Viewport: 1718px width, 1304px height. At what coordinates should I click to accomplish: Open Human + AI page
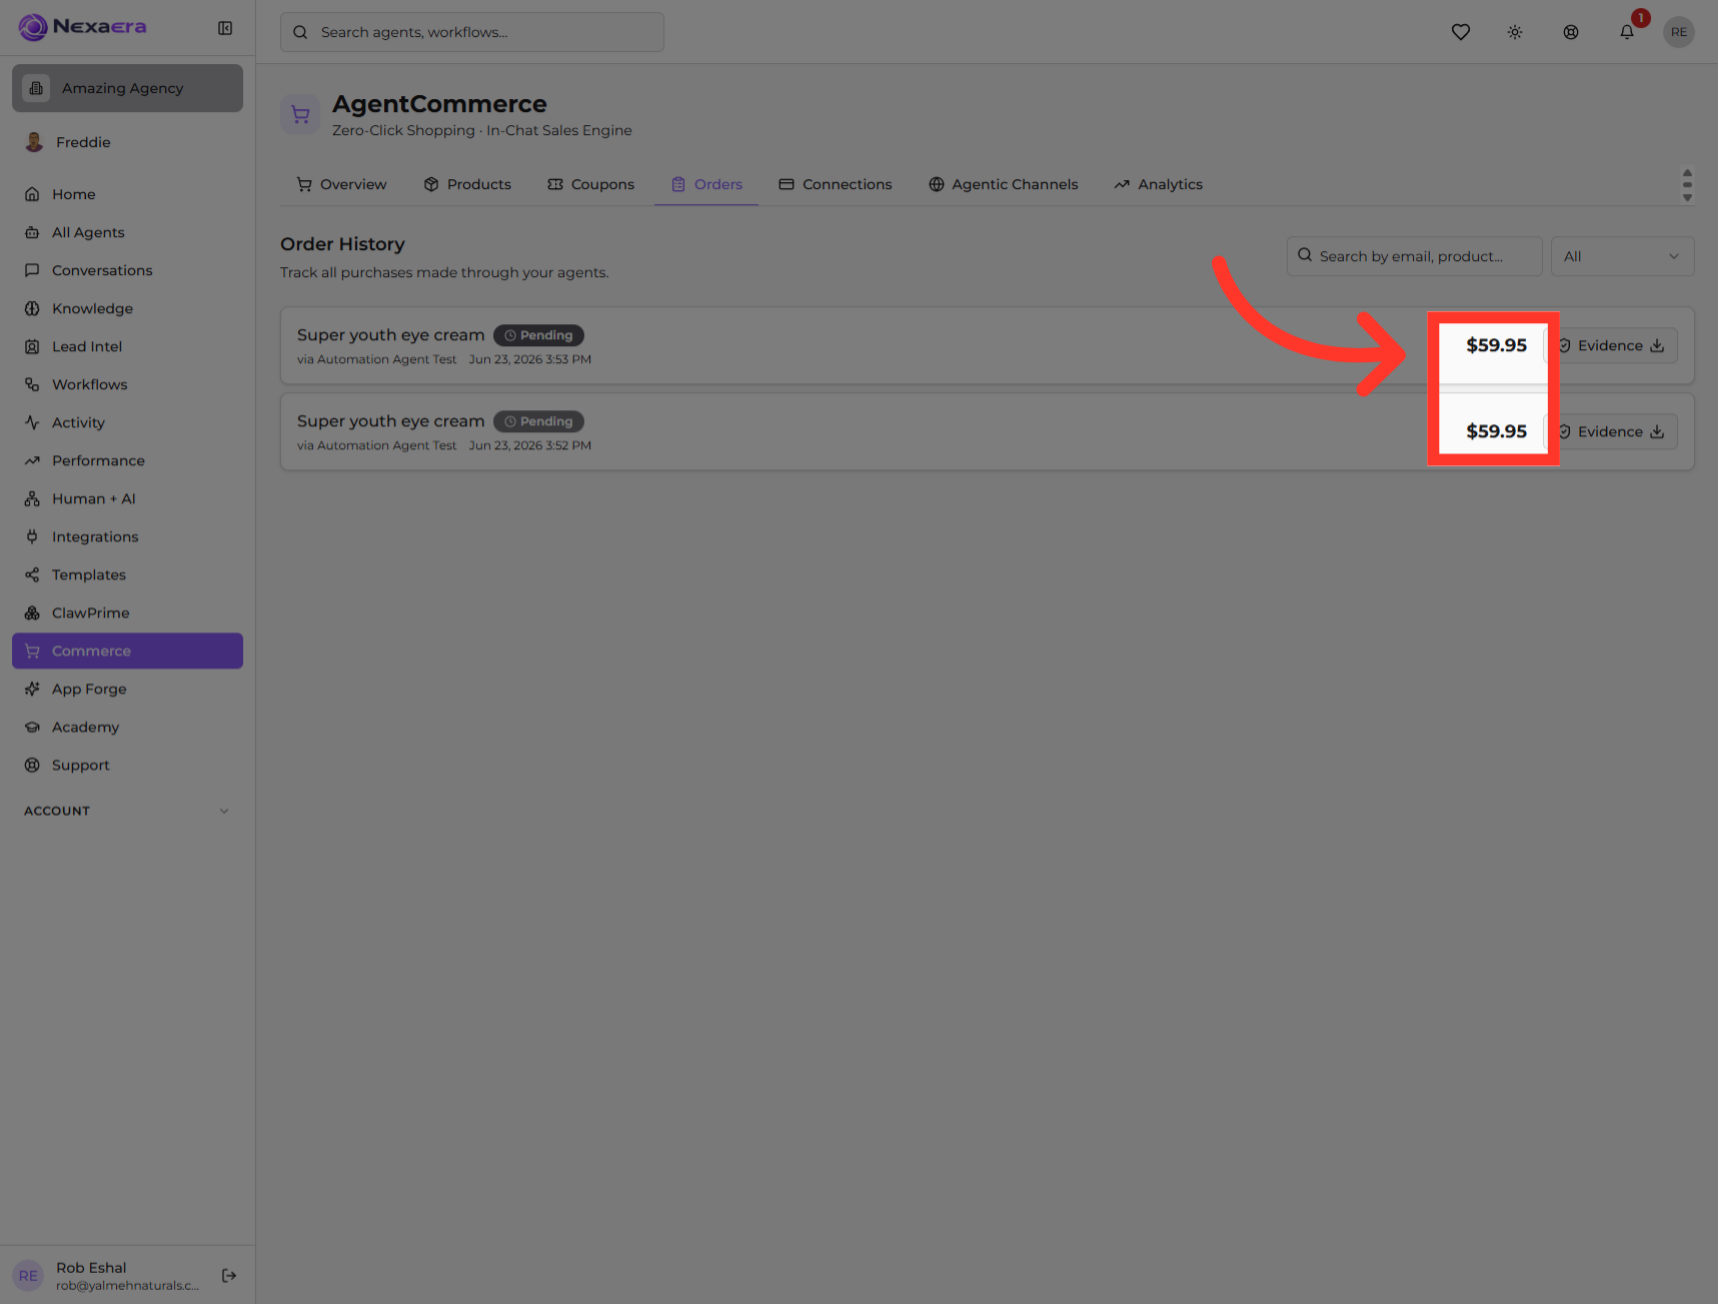[127, 498]
